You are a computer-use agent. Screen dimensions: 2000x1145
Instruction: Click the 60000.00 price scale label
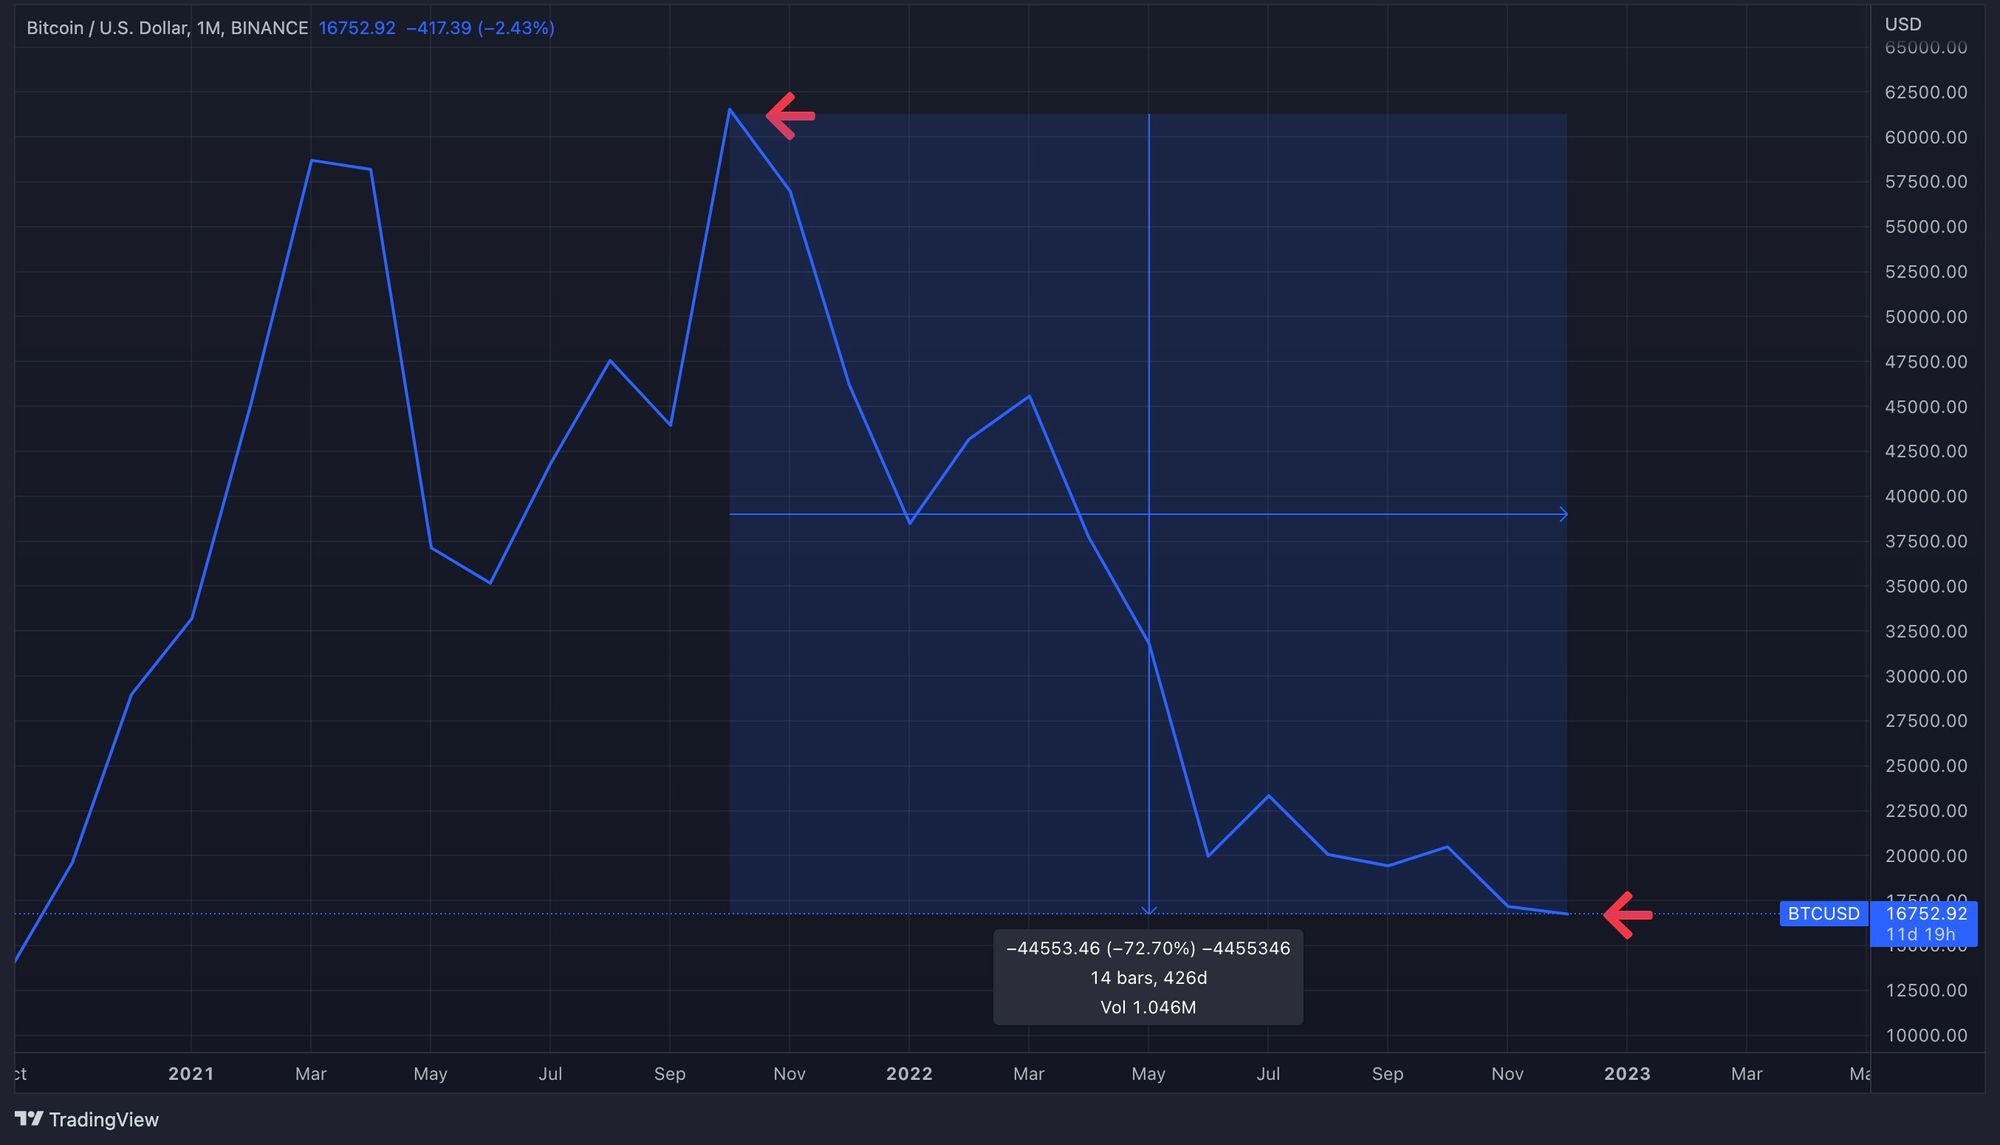pos(1925,137)
